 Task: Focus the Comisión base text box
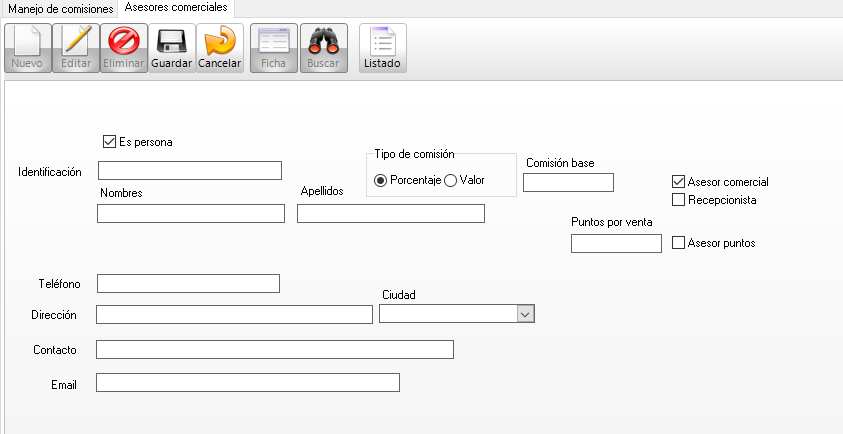click(567, 182)
